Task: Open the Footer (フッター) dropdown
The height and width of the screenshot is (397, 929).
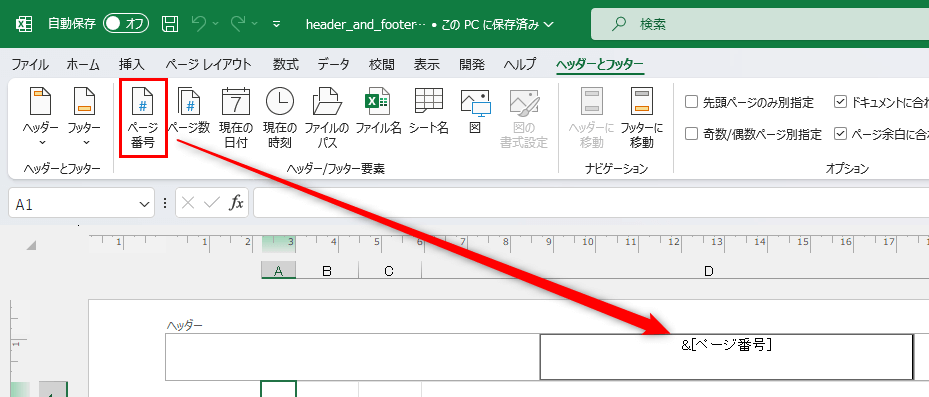Action: pyautogui.click(x=85, y=118)
